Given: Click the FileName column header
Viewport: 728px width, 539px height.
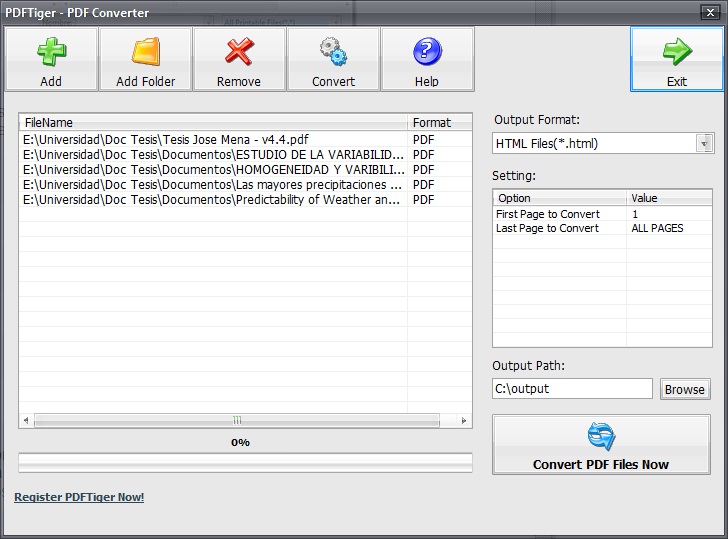Looking at the screenshot, I should [214, 123].
